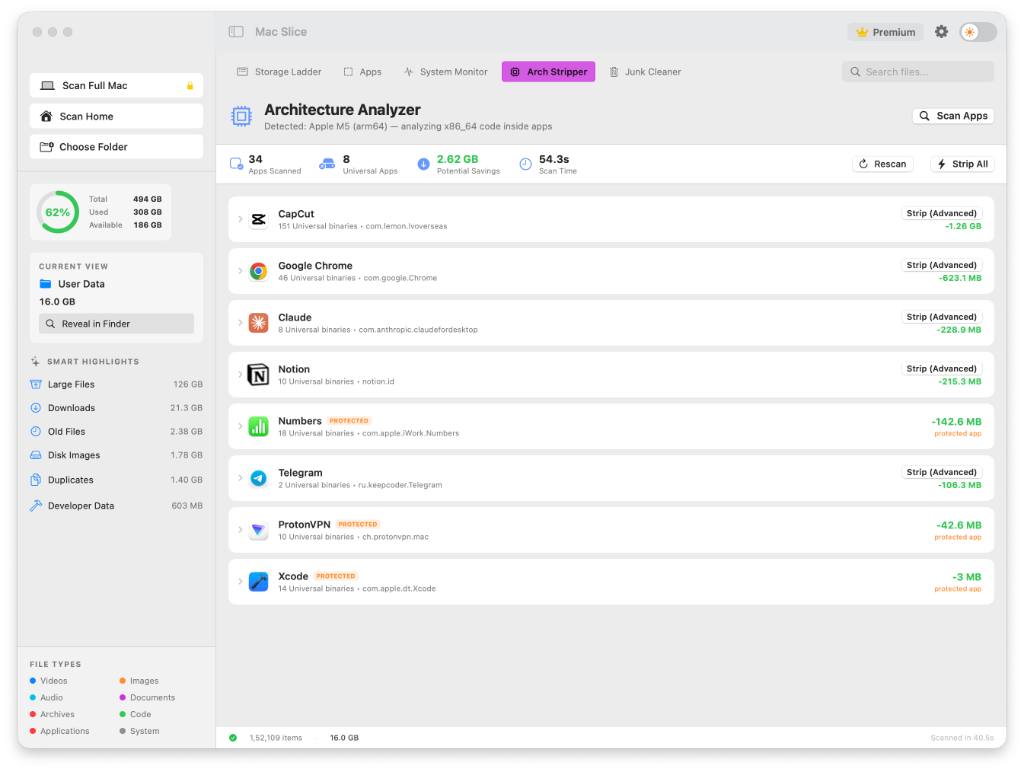Click the Scan Time clock icon
This screenshot has width=1024, height=771.
tap(526, 164)
